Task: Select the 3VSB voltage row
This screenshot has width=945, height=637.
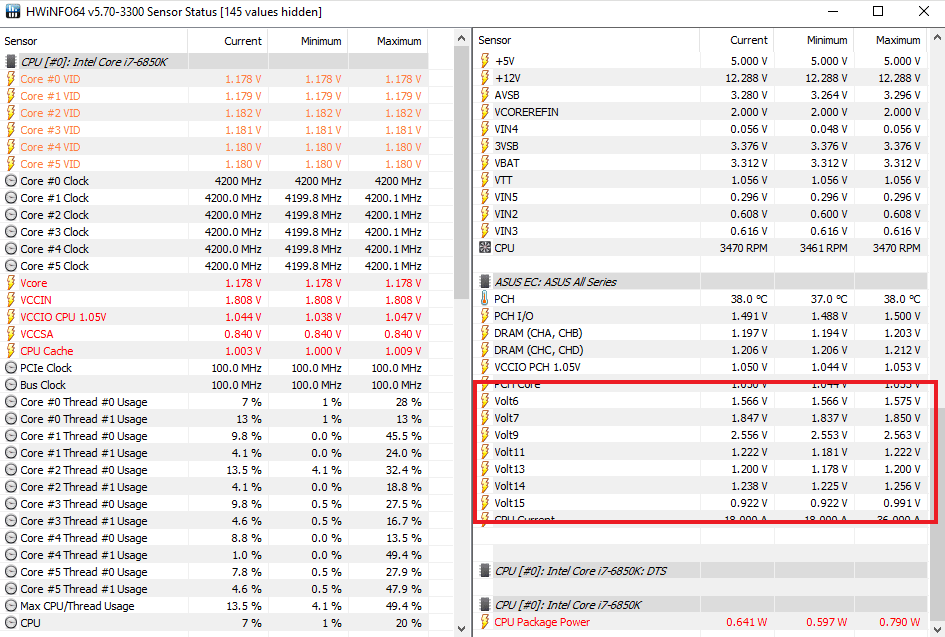Action: pyautogui.click(x=701, y=146)
